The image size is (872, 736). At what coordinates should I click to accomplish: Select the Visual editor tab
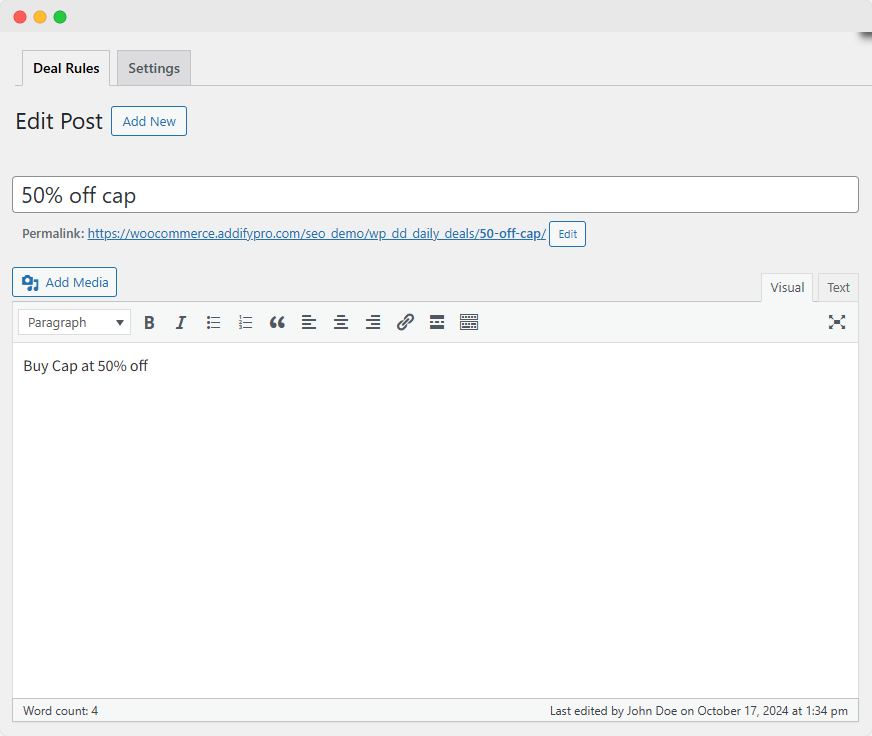(x=787, y=288)
